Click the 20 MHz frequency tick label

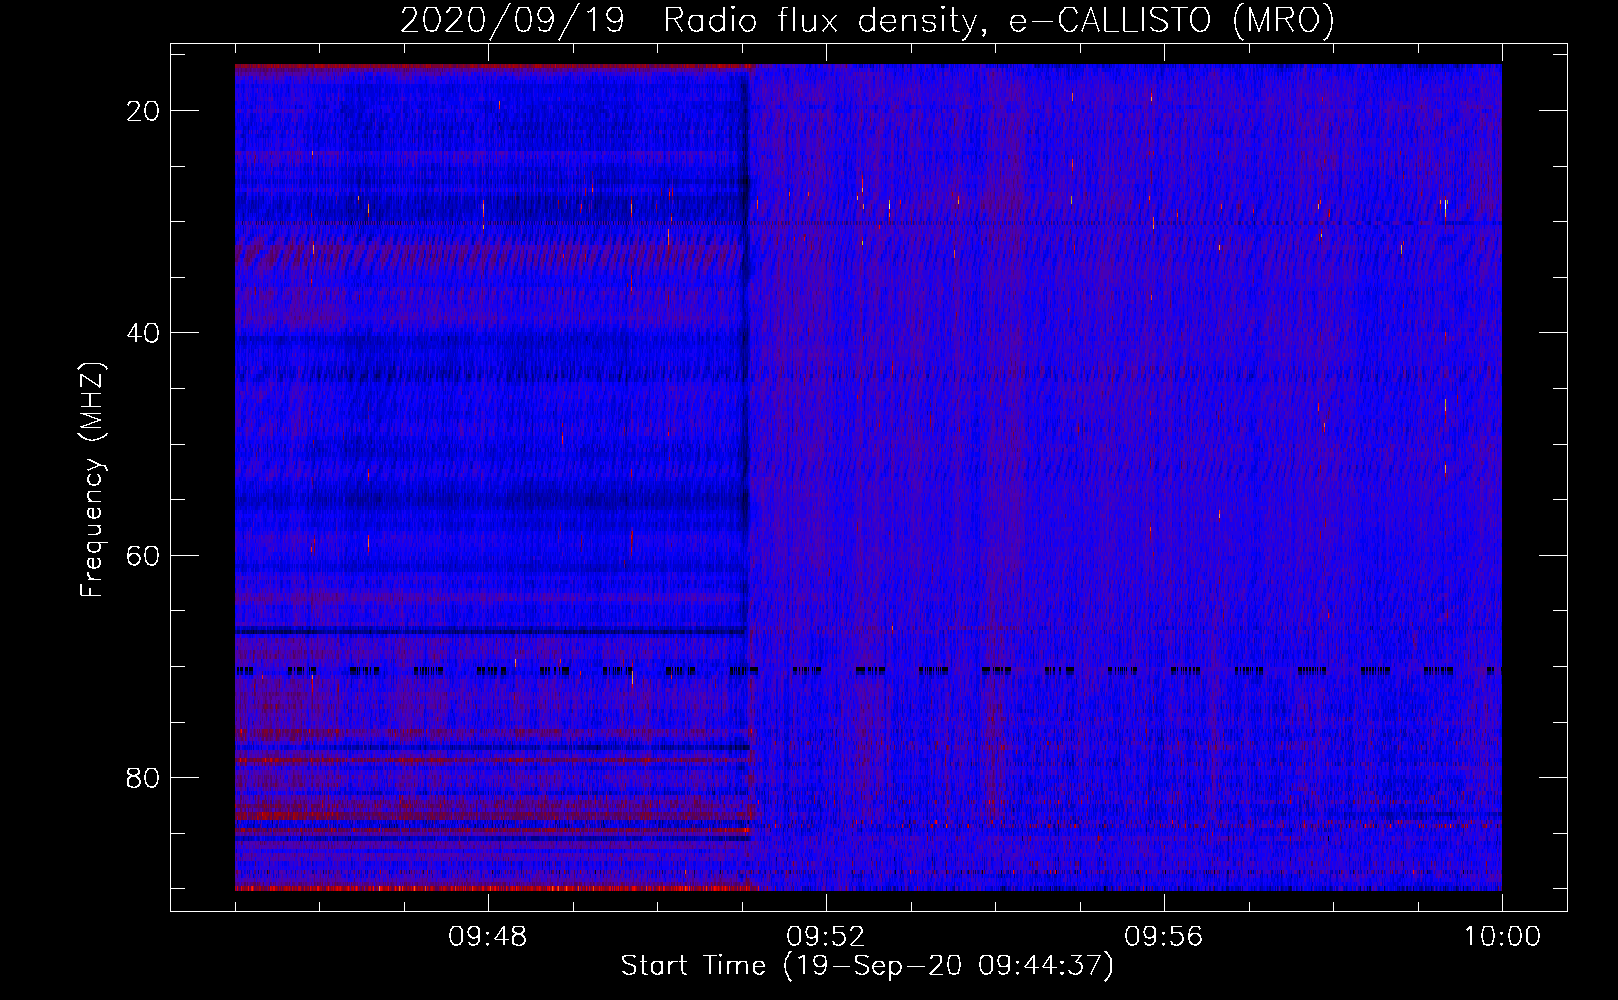(144, 111)
